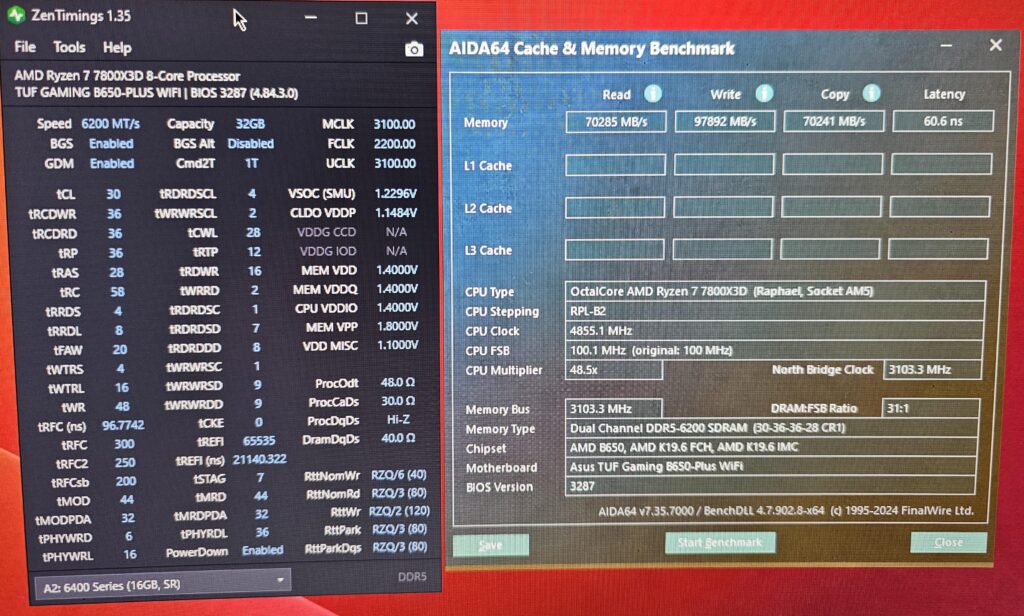Image resolution: width=1024 pixels, height=616 pixels.
Task: Open the Tools menu in ZenTimings
Action: pos(68,46)
